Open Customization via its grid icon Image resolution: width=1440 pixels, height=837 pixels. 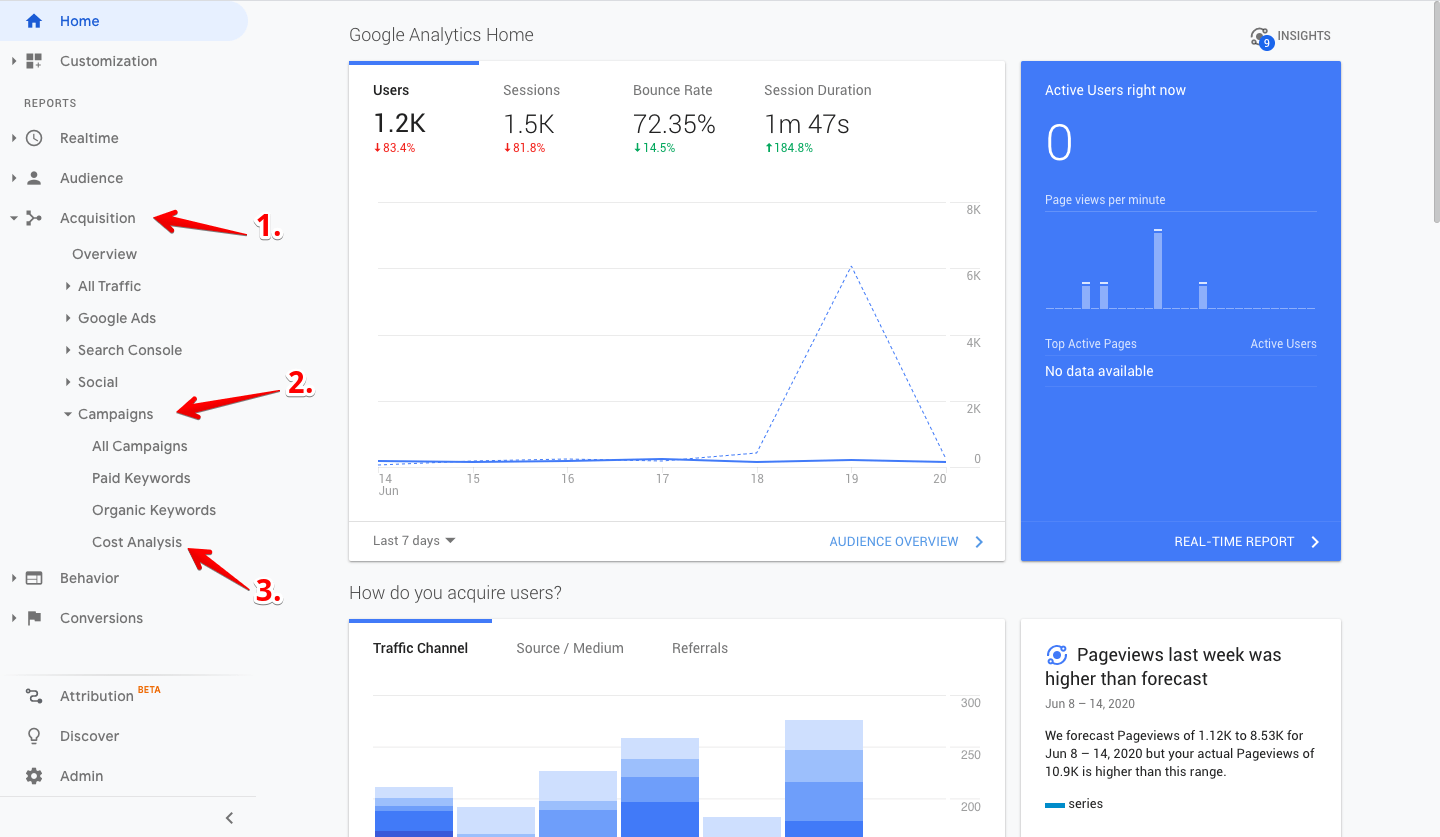(33, 61)
